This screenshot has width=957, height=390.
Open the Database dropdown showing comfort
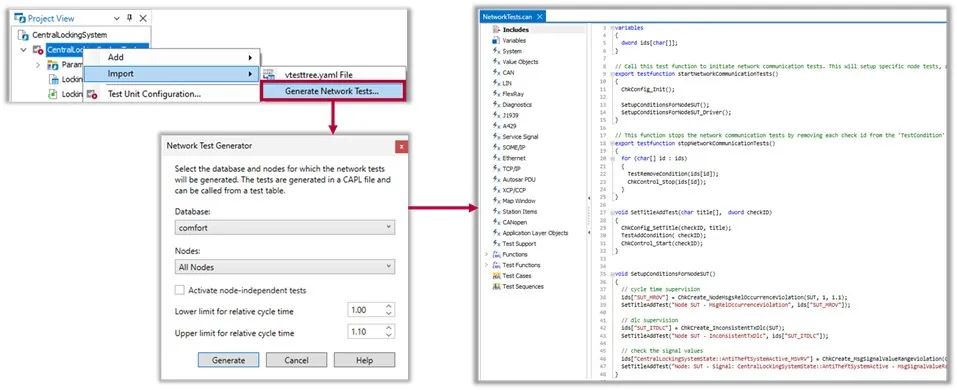pos(284,228)
